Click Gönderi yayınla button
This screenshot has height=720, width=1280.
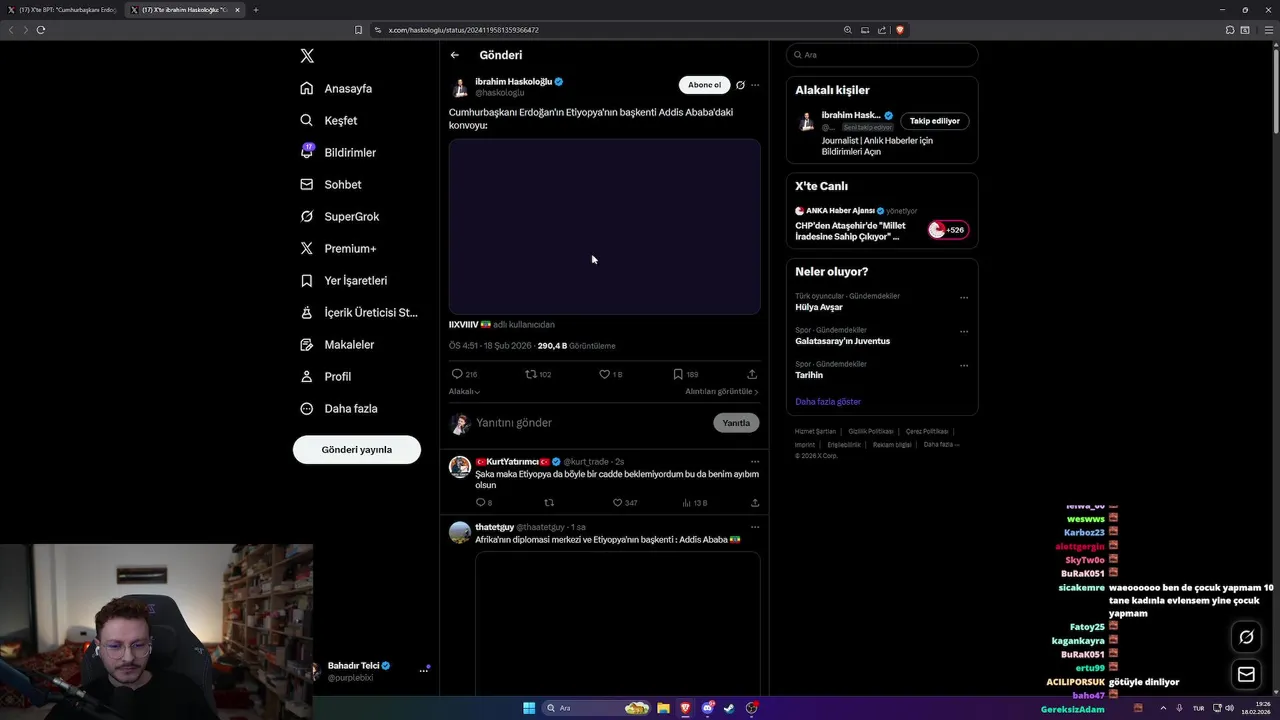(356, 450)
